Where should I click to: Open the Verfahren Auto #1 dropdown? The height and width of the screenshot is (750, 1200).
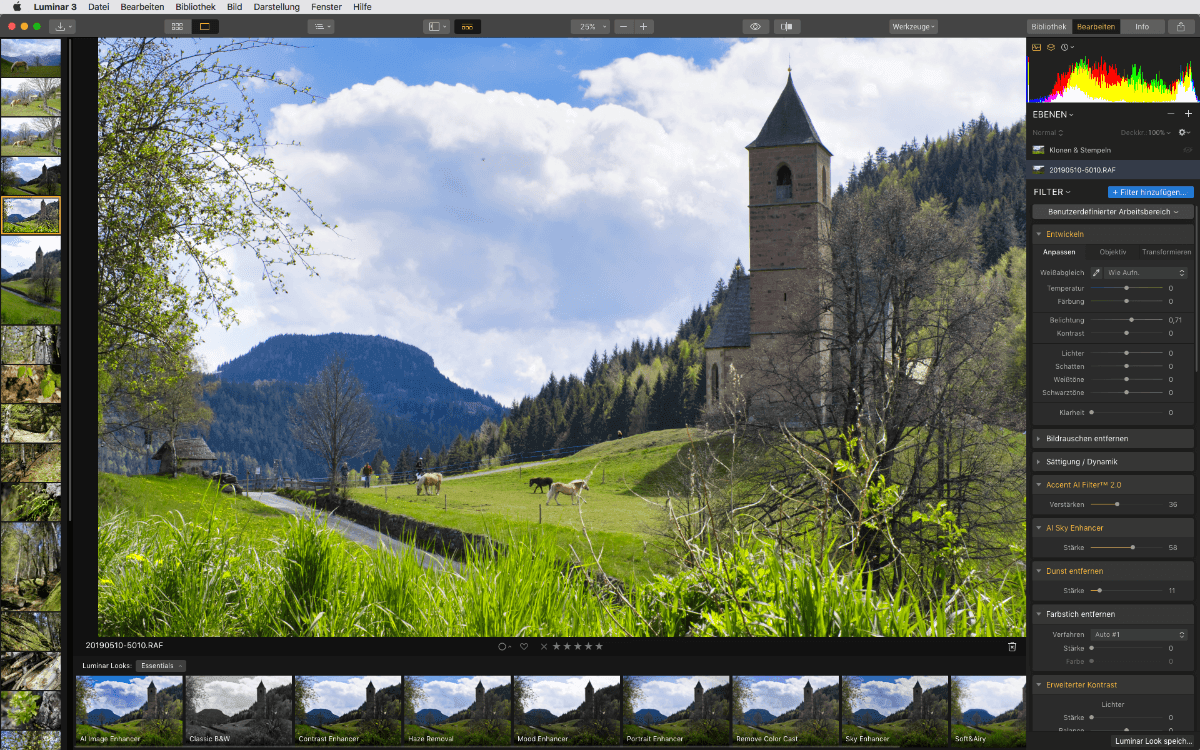[x=1139, y=634]
